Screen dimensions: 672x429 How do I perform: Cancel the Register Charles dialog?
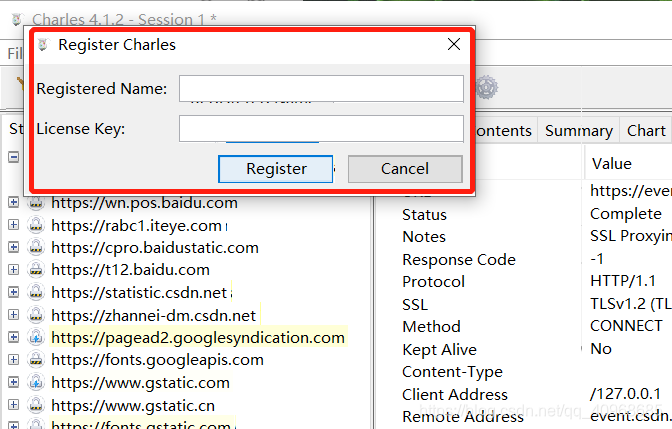coord(405,169)
